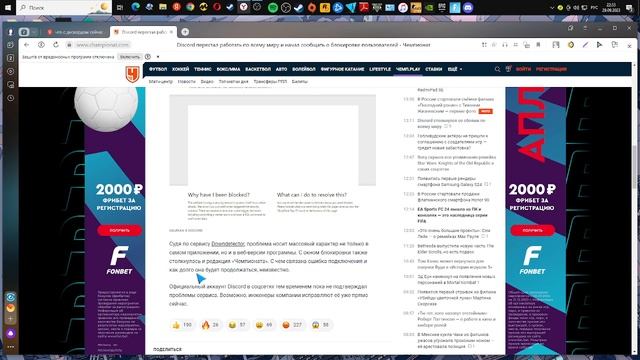This screenshot has height=360, width=640.
Task: Open the ТЕННИС section
Action: (203, 69)
